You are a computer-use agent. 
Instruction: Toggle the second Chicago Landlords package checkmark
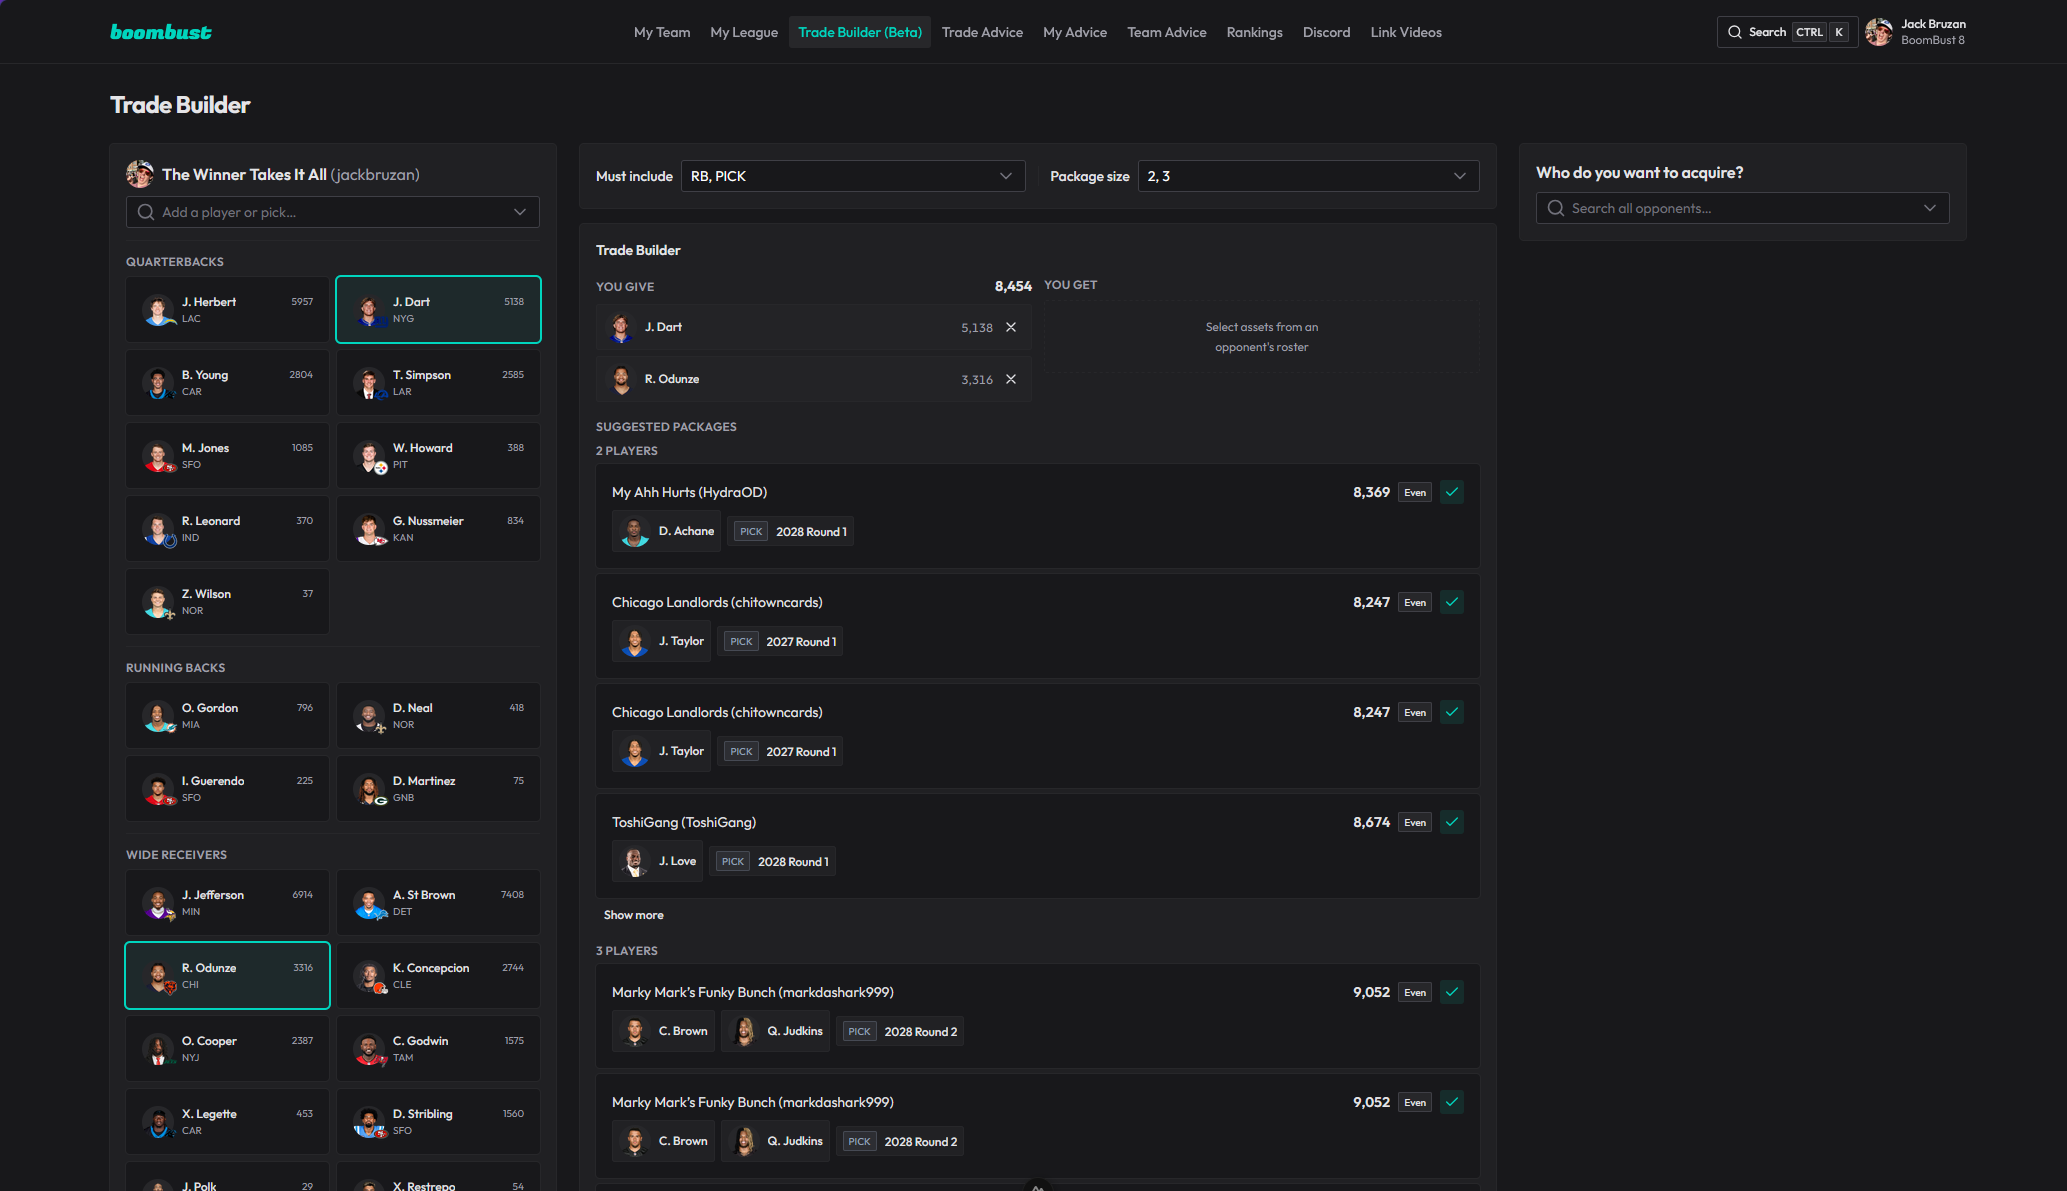(1452, 712)
